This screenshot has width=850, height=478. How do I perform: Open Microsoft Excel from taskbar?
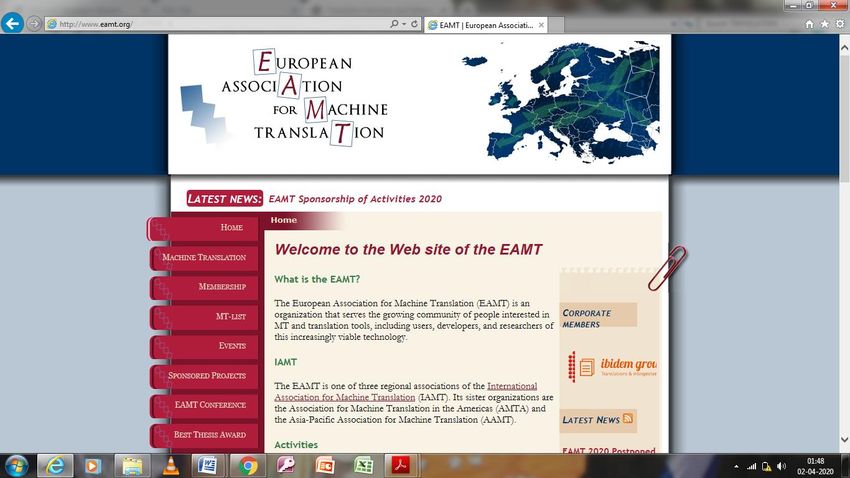click(x=363, y=466)
